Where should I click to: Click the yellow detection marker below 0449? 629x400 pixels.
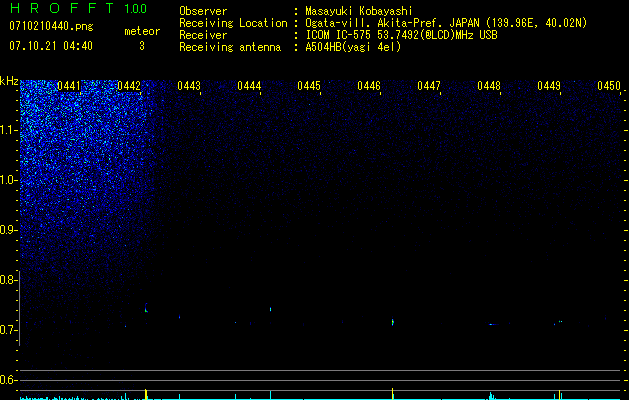560,394
